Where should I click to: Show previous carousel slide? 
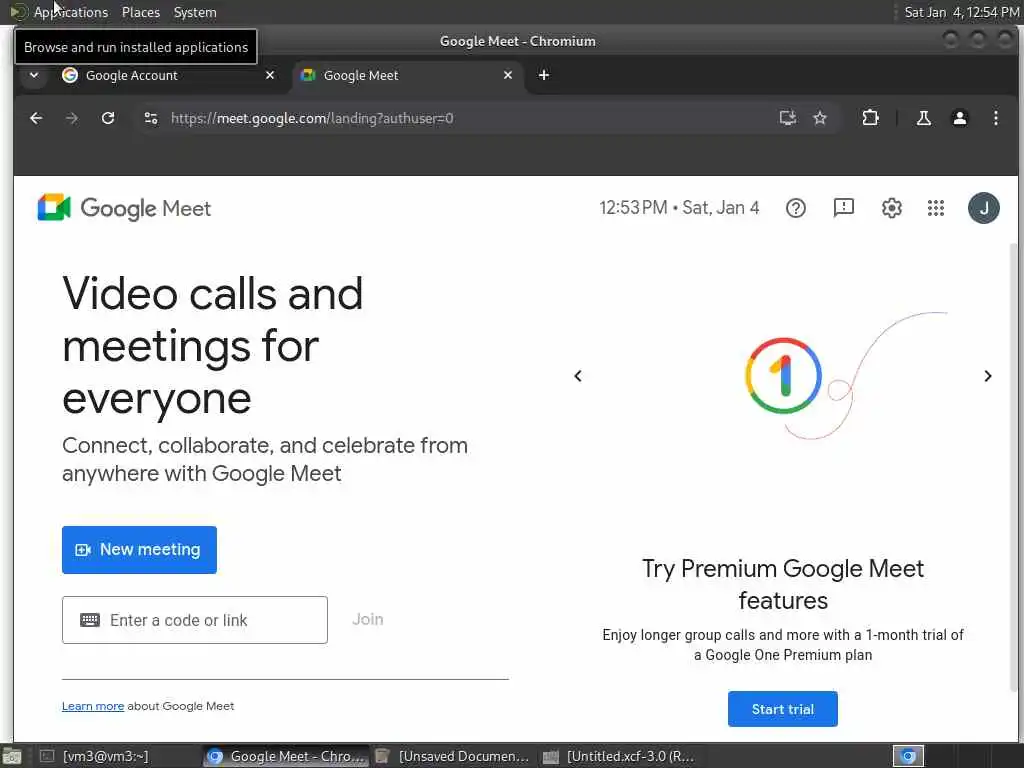tap(577, 376)
